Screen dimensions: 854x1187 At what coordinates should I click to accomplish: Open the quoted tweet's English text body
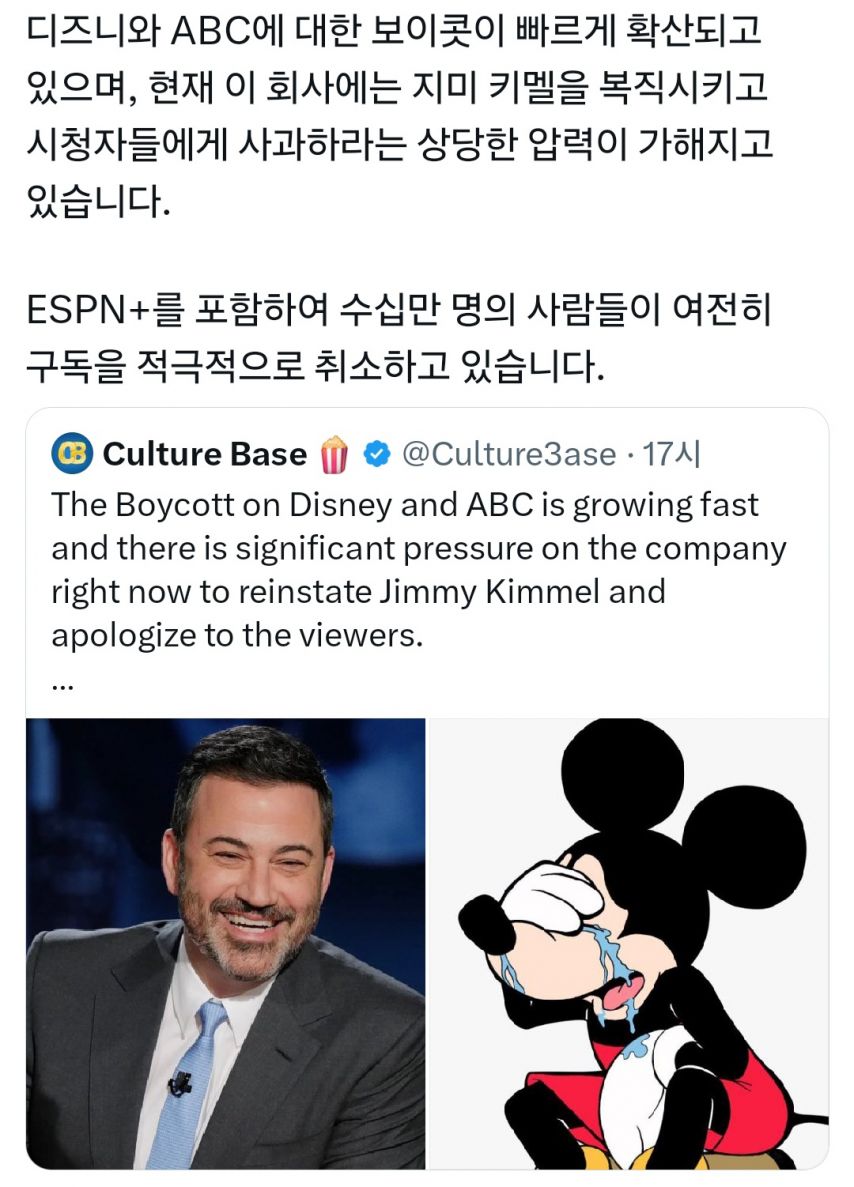[x=419, y=570]
